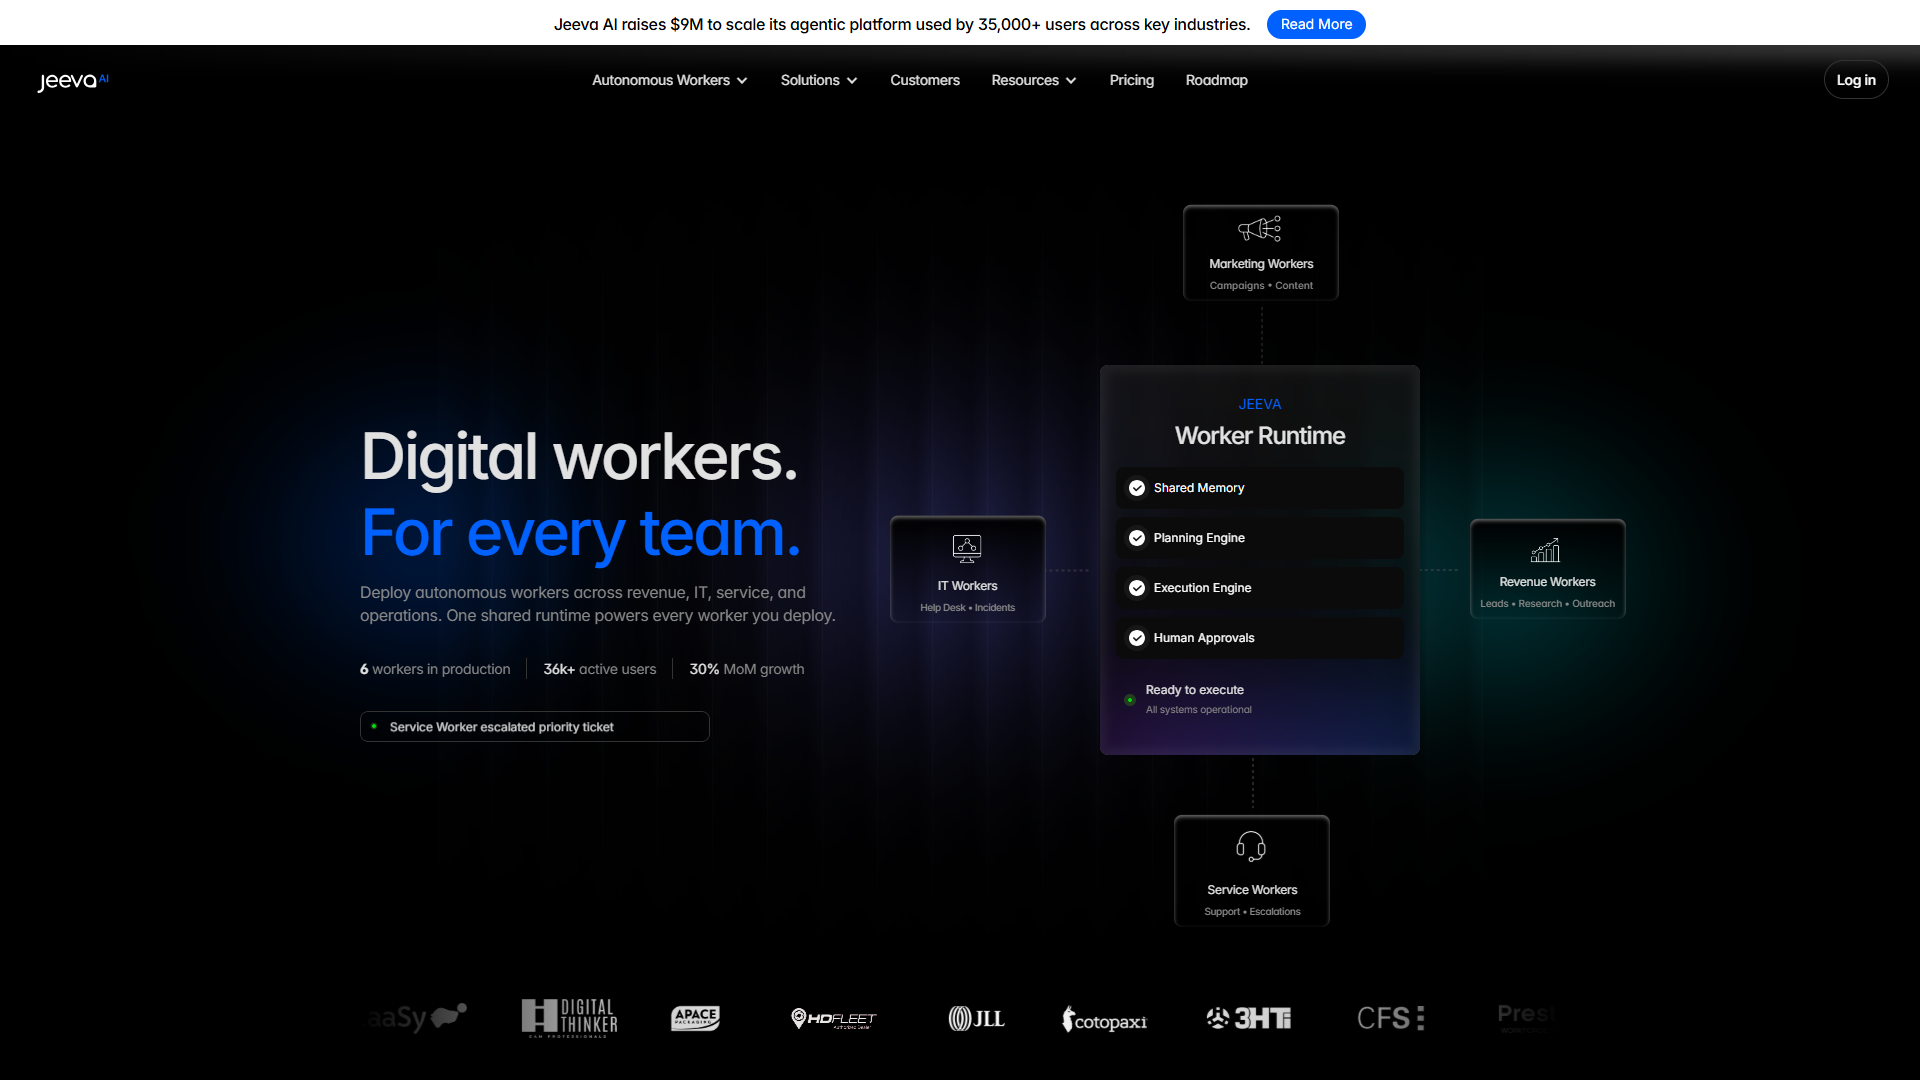Click the Shared Memory checkmark icon
This screenshot has height=1080, width=1920.
coord(1137,488)
